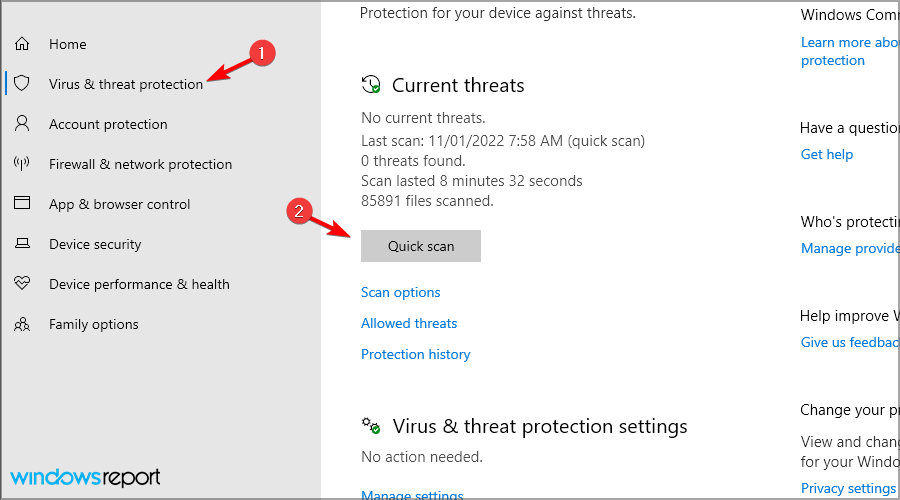Image resolution: width=900 pixels, height=500 pixels.
Task: Click the App & browser control window icon
Action: point(22,204)
